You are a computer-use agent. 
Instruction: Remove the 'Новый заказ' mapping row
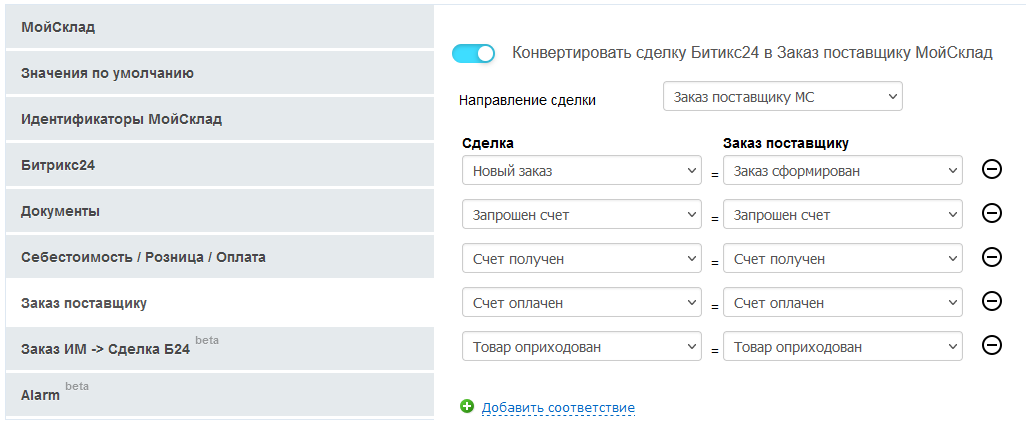coord(992,170)
